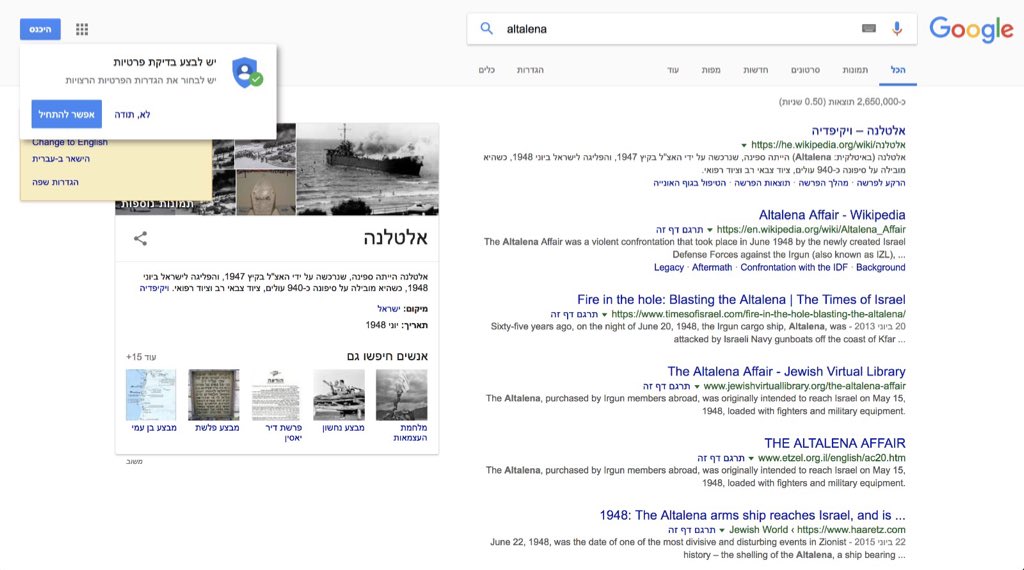Switch to the חדשות tab
Screen dimensions: 1024x570
pyautogui.click(x=756, y=70)
